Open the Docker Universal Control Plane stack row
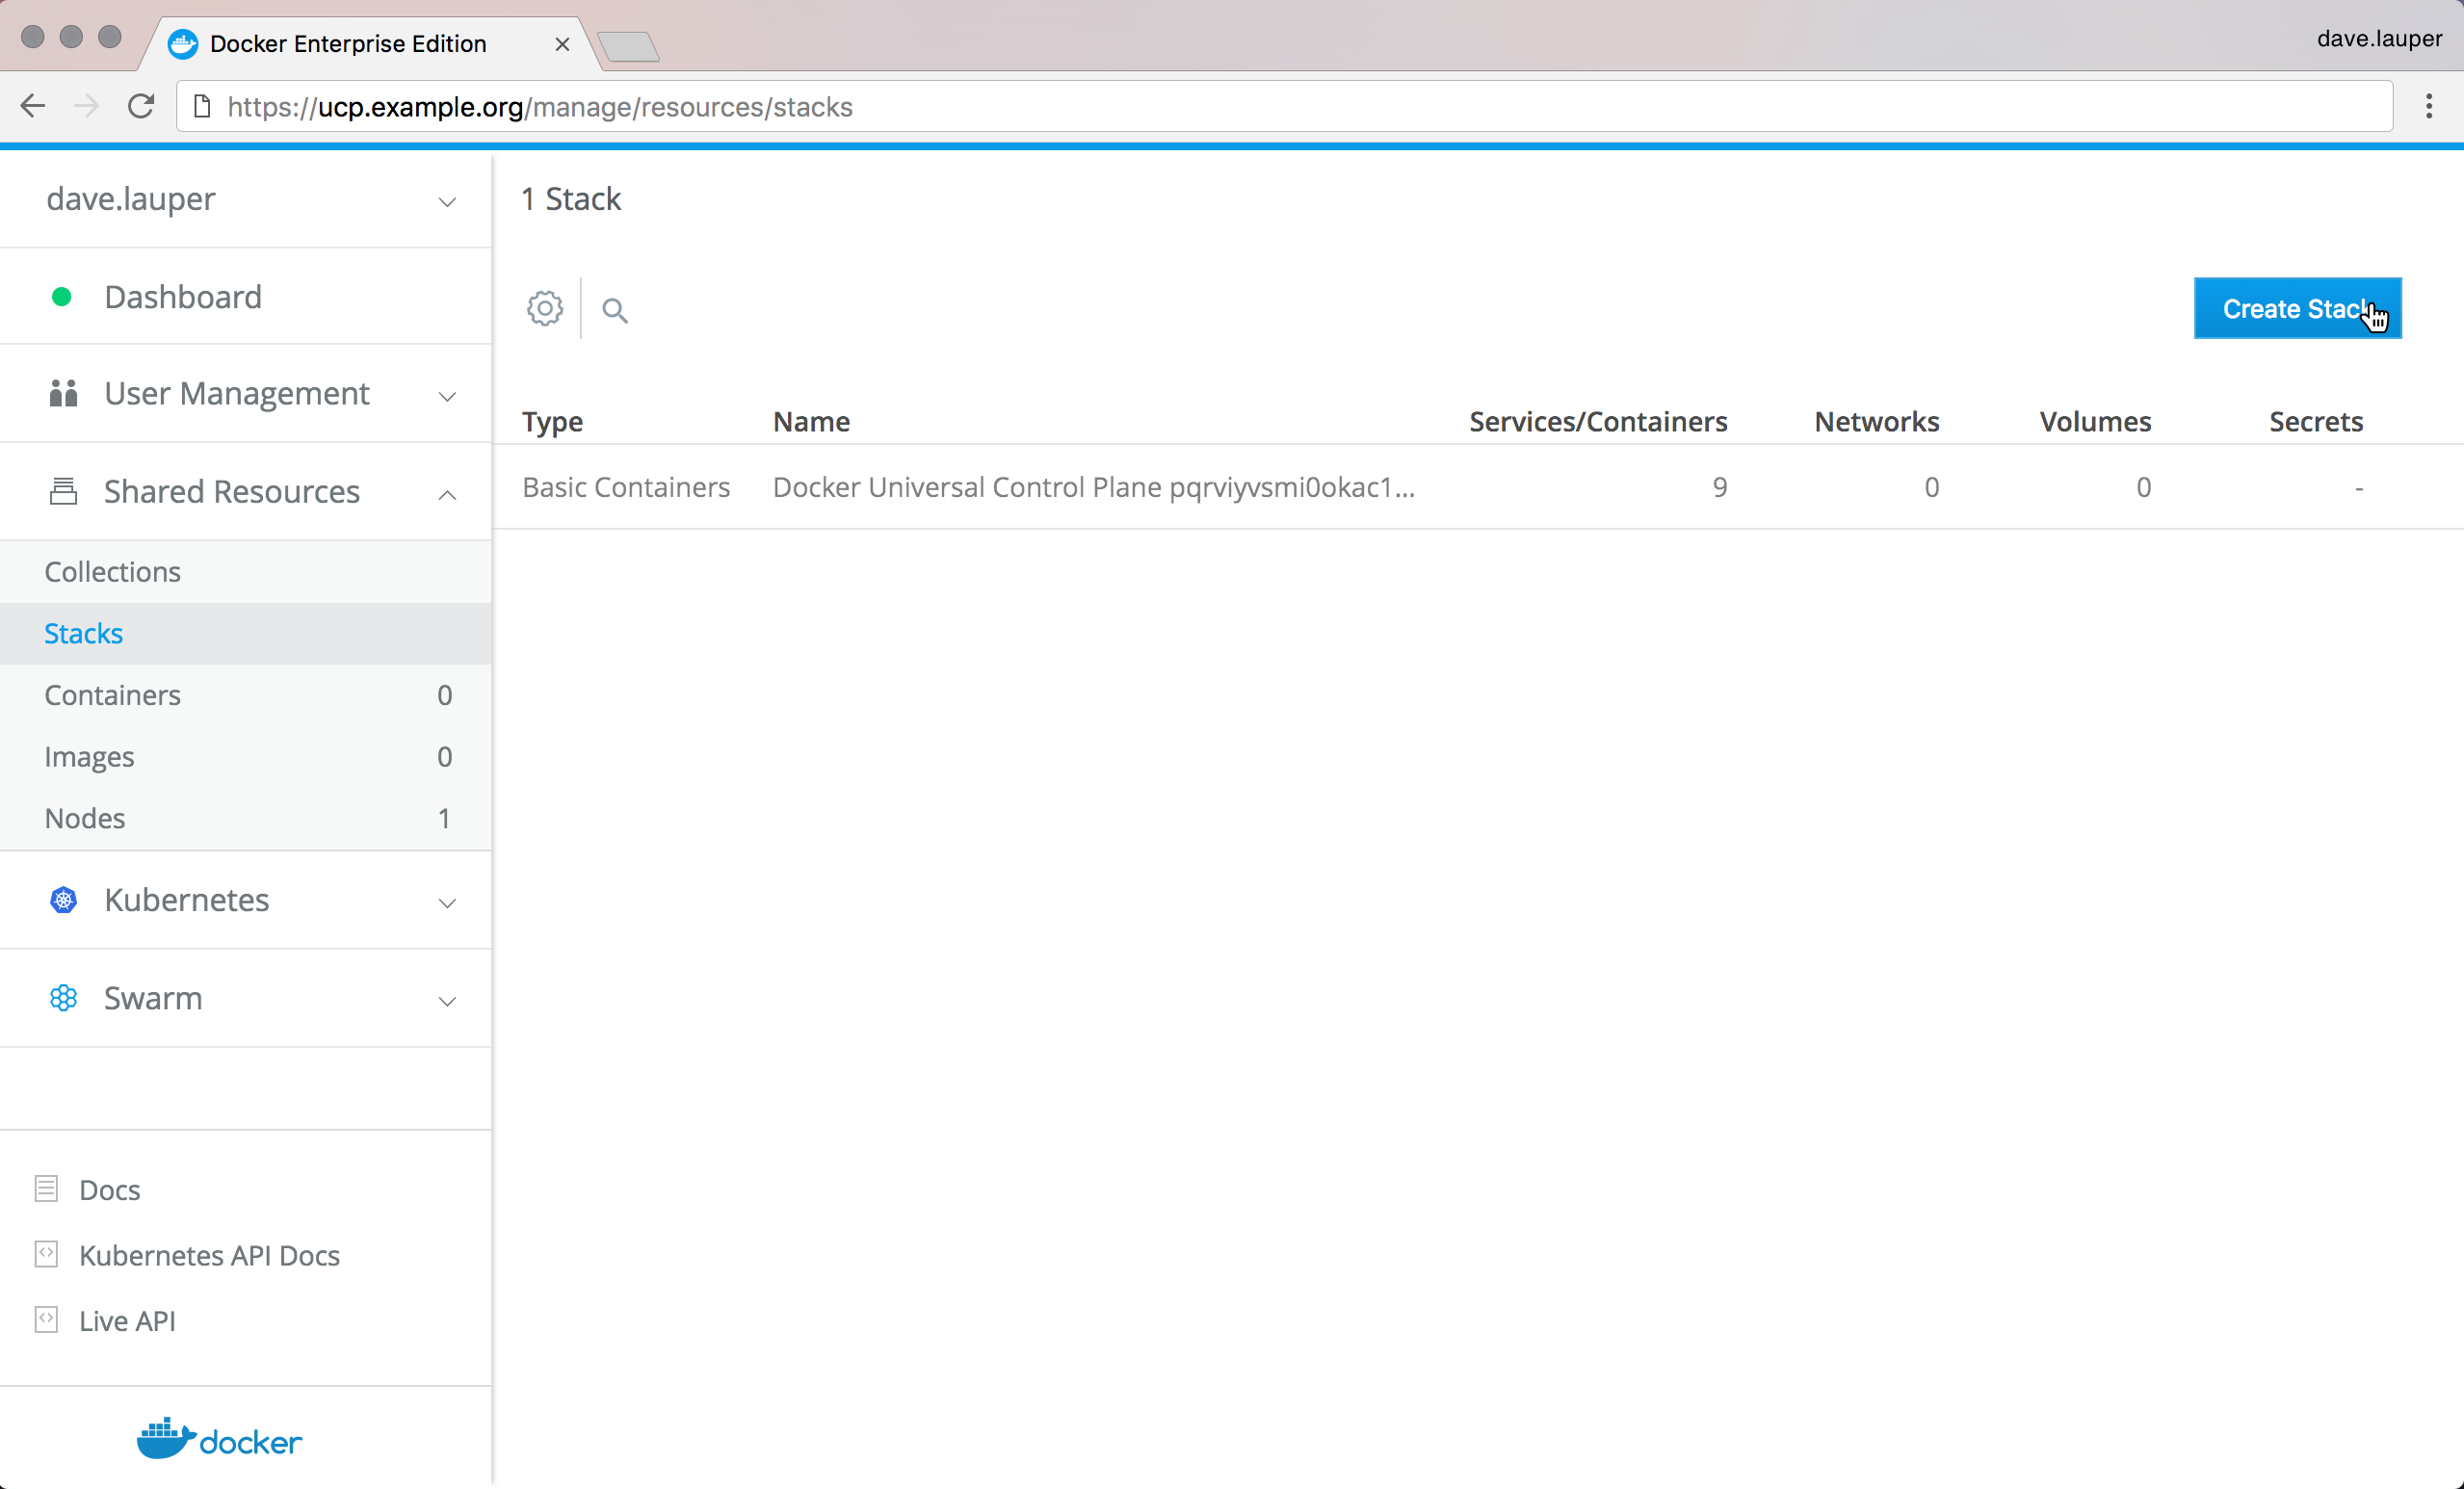Viewport: 2464px width, 1489px height. 1093,487
